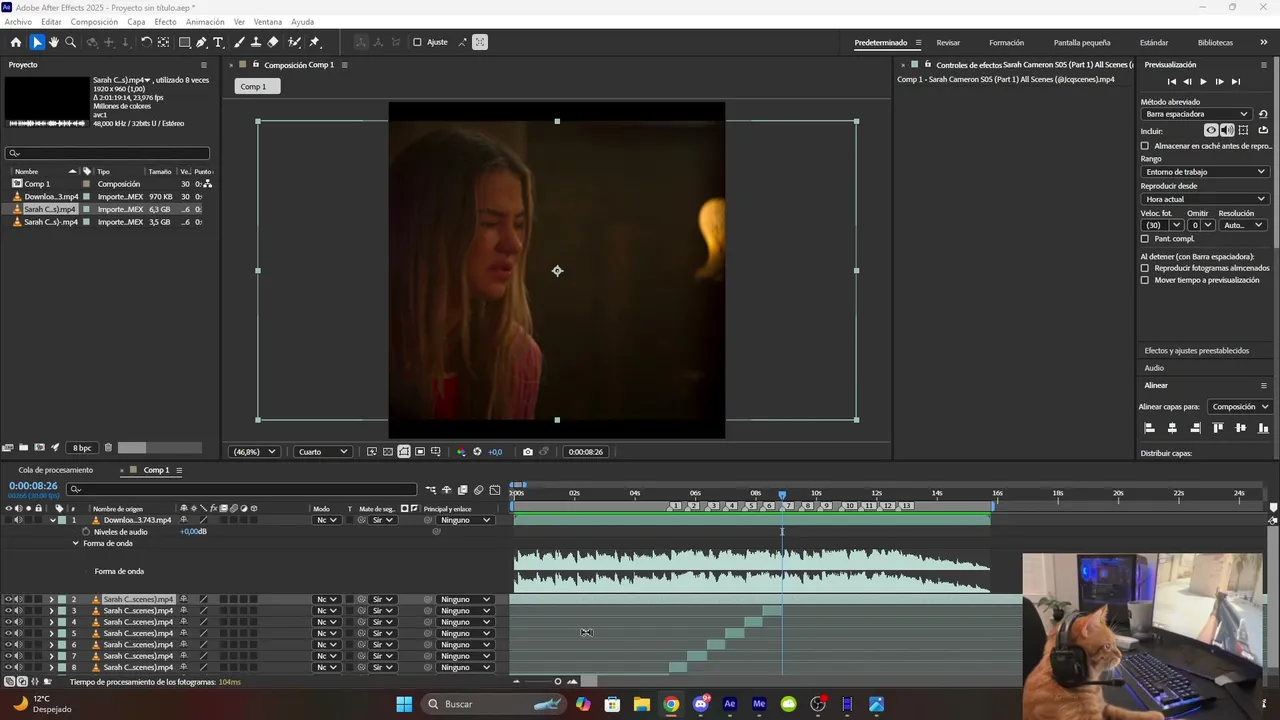
Task: Select the Zoom magnifier tool
Action: tap(70, 42)
